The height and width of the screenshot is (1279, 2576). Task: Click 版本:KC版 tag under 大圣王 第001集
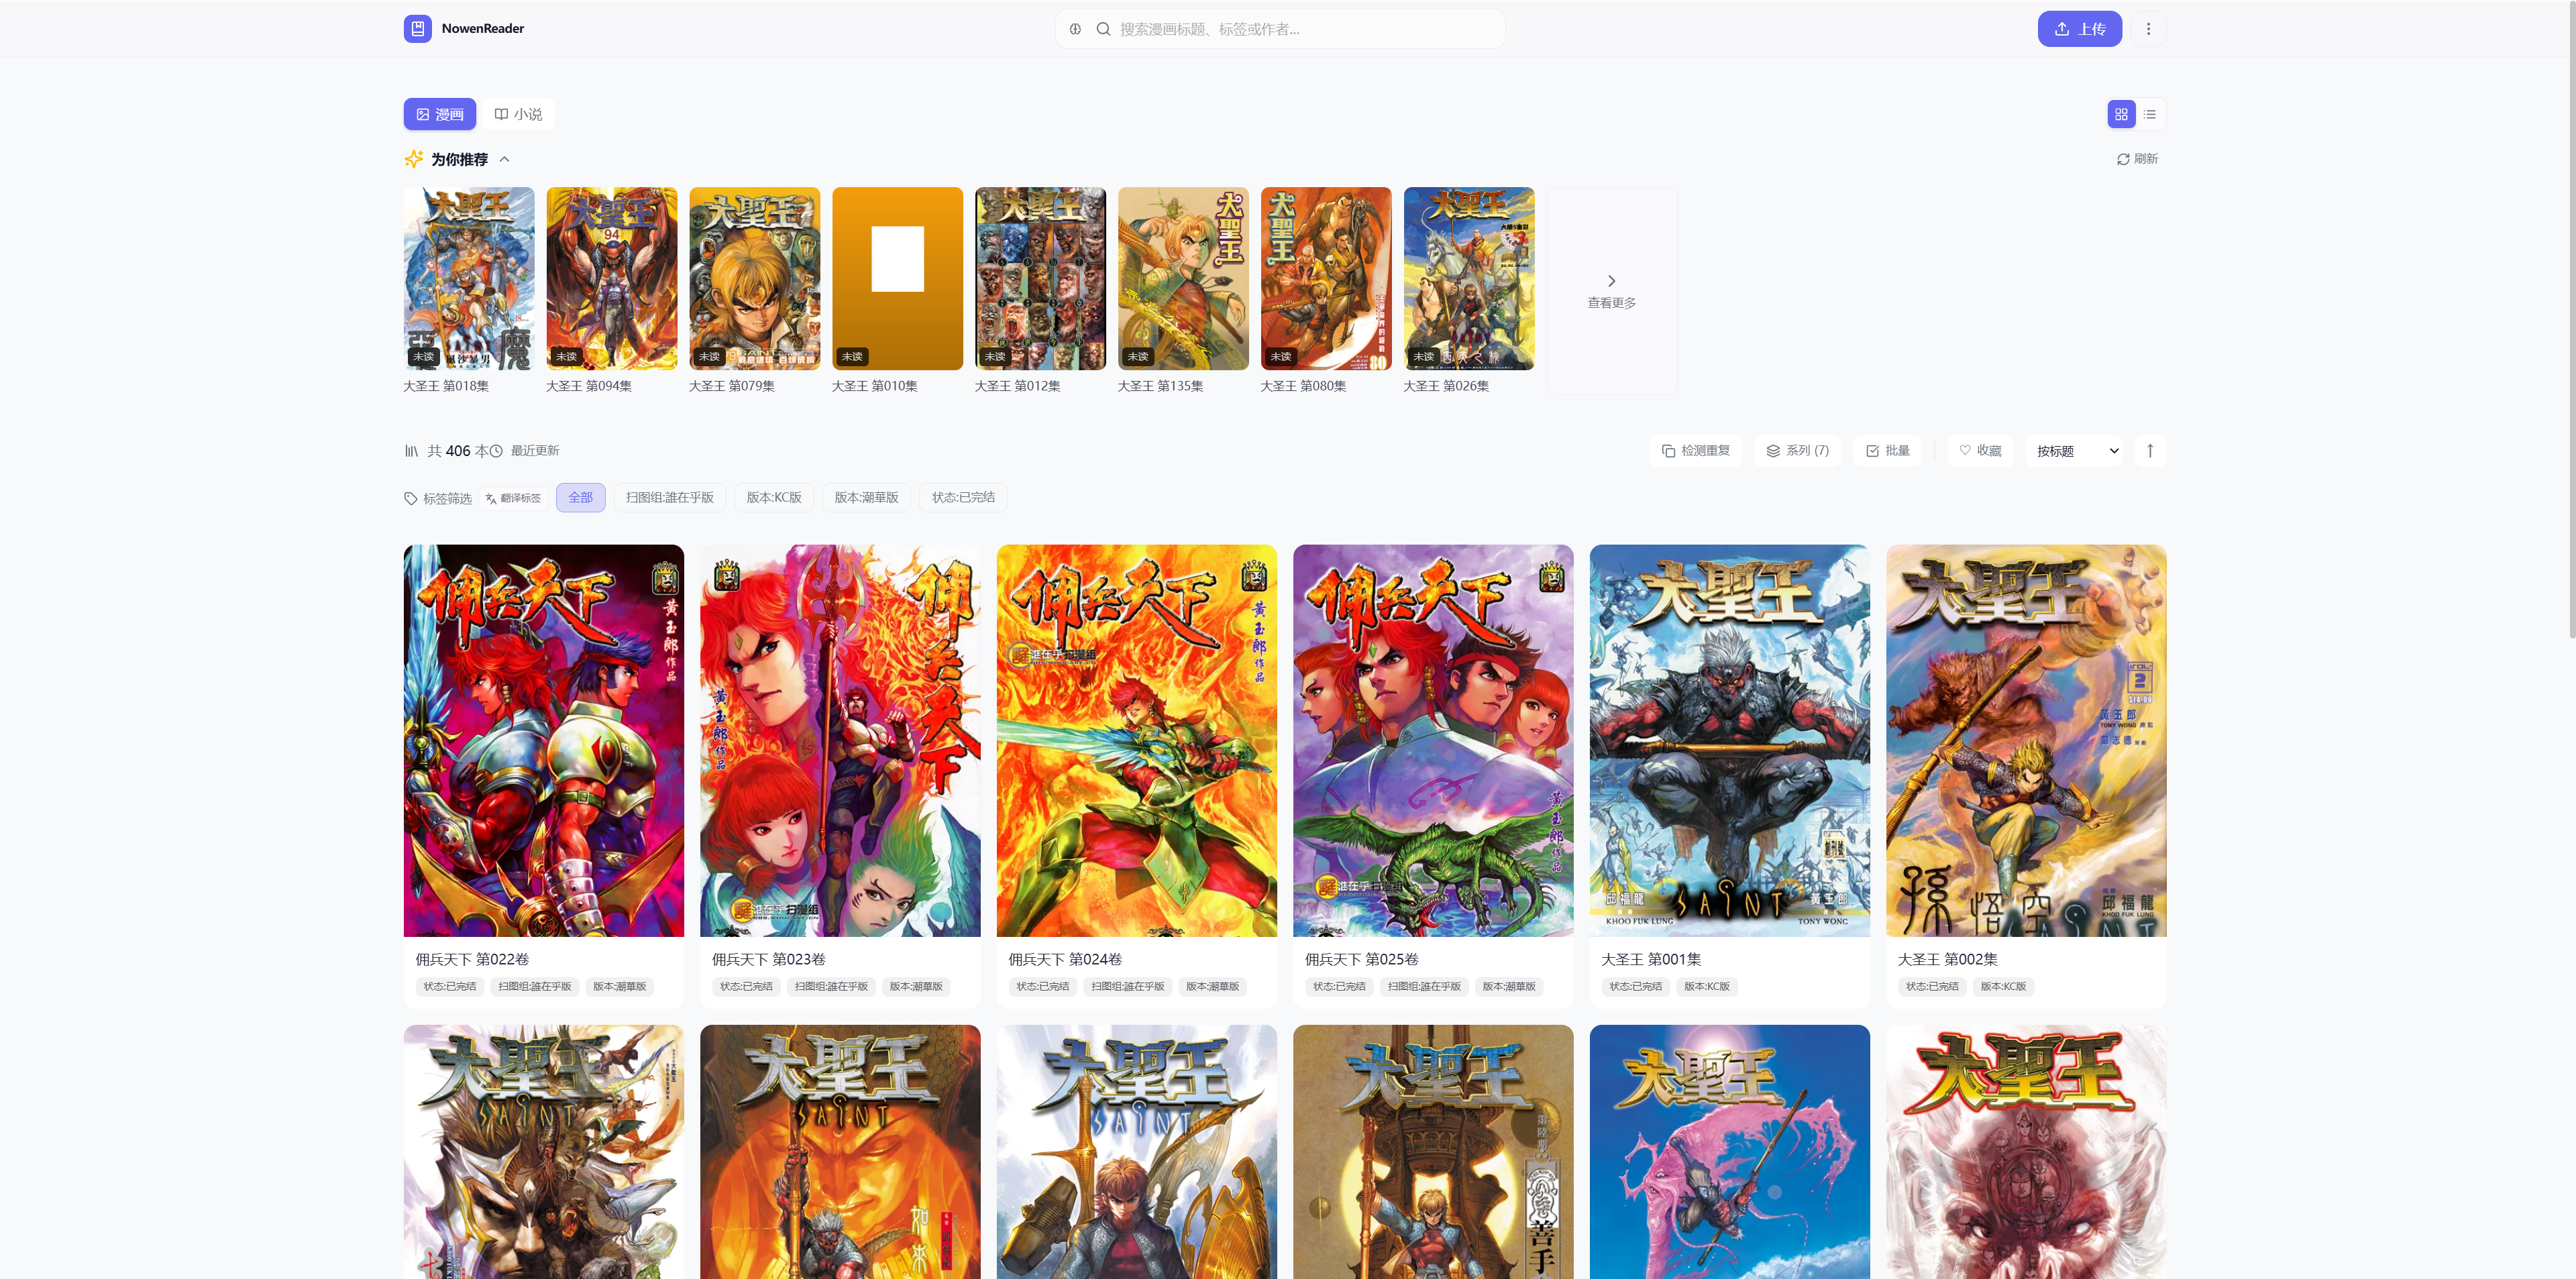pos(1707,987)
